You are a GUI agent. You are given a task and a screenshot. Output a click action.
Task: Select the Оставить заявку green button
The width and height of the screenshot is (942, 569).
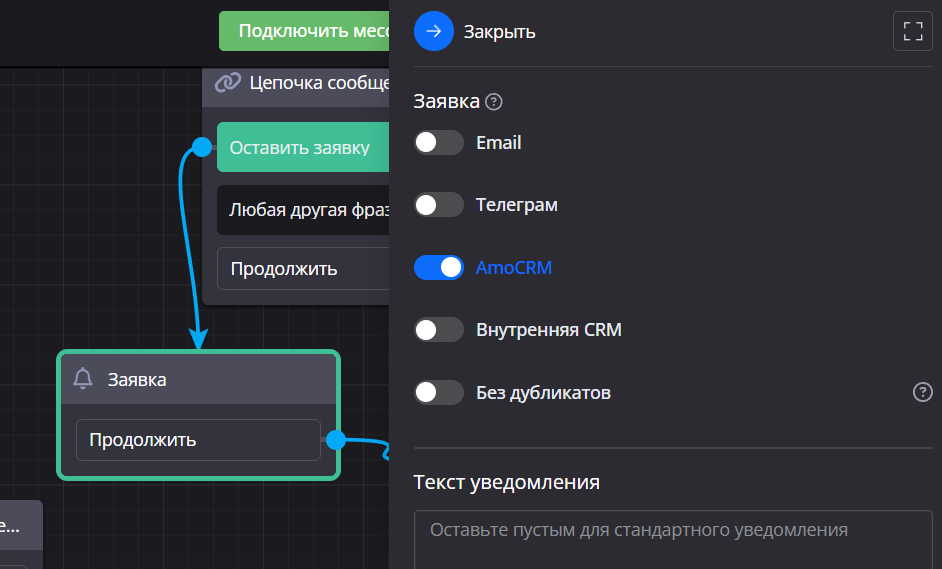[x=302, y=147]
